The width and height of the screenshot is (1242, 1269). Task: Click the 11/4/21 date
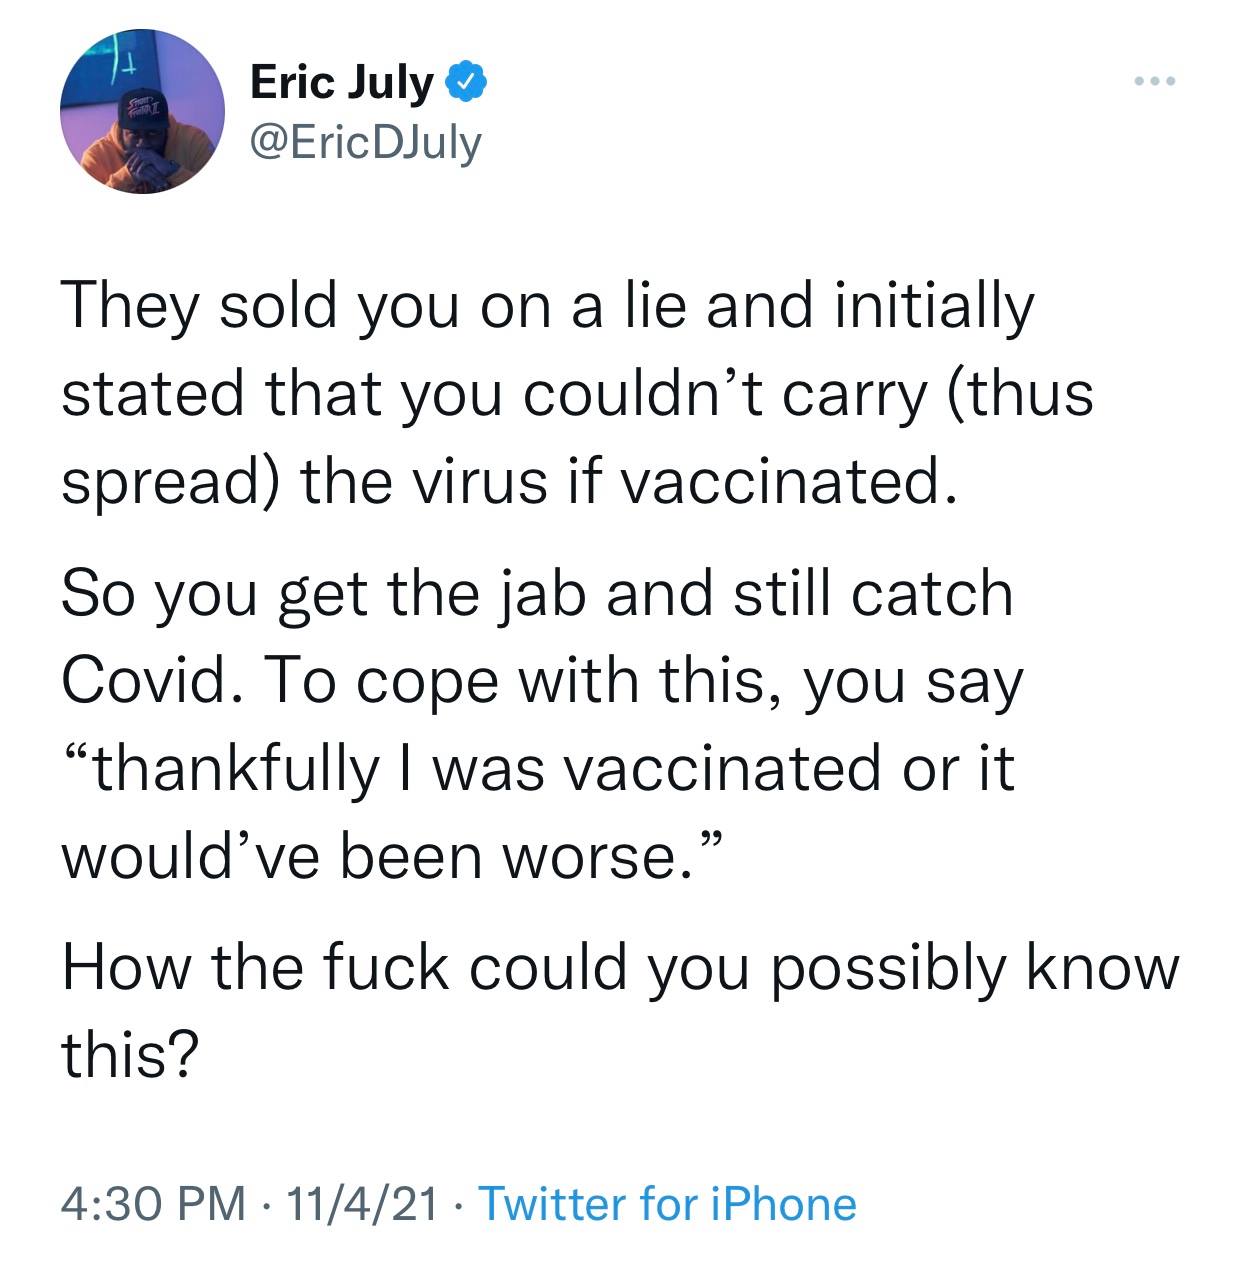(361, 1204)
